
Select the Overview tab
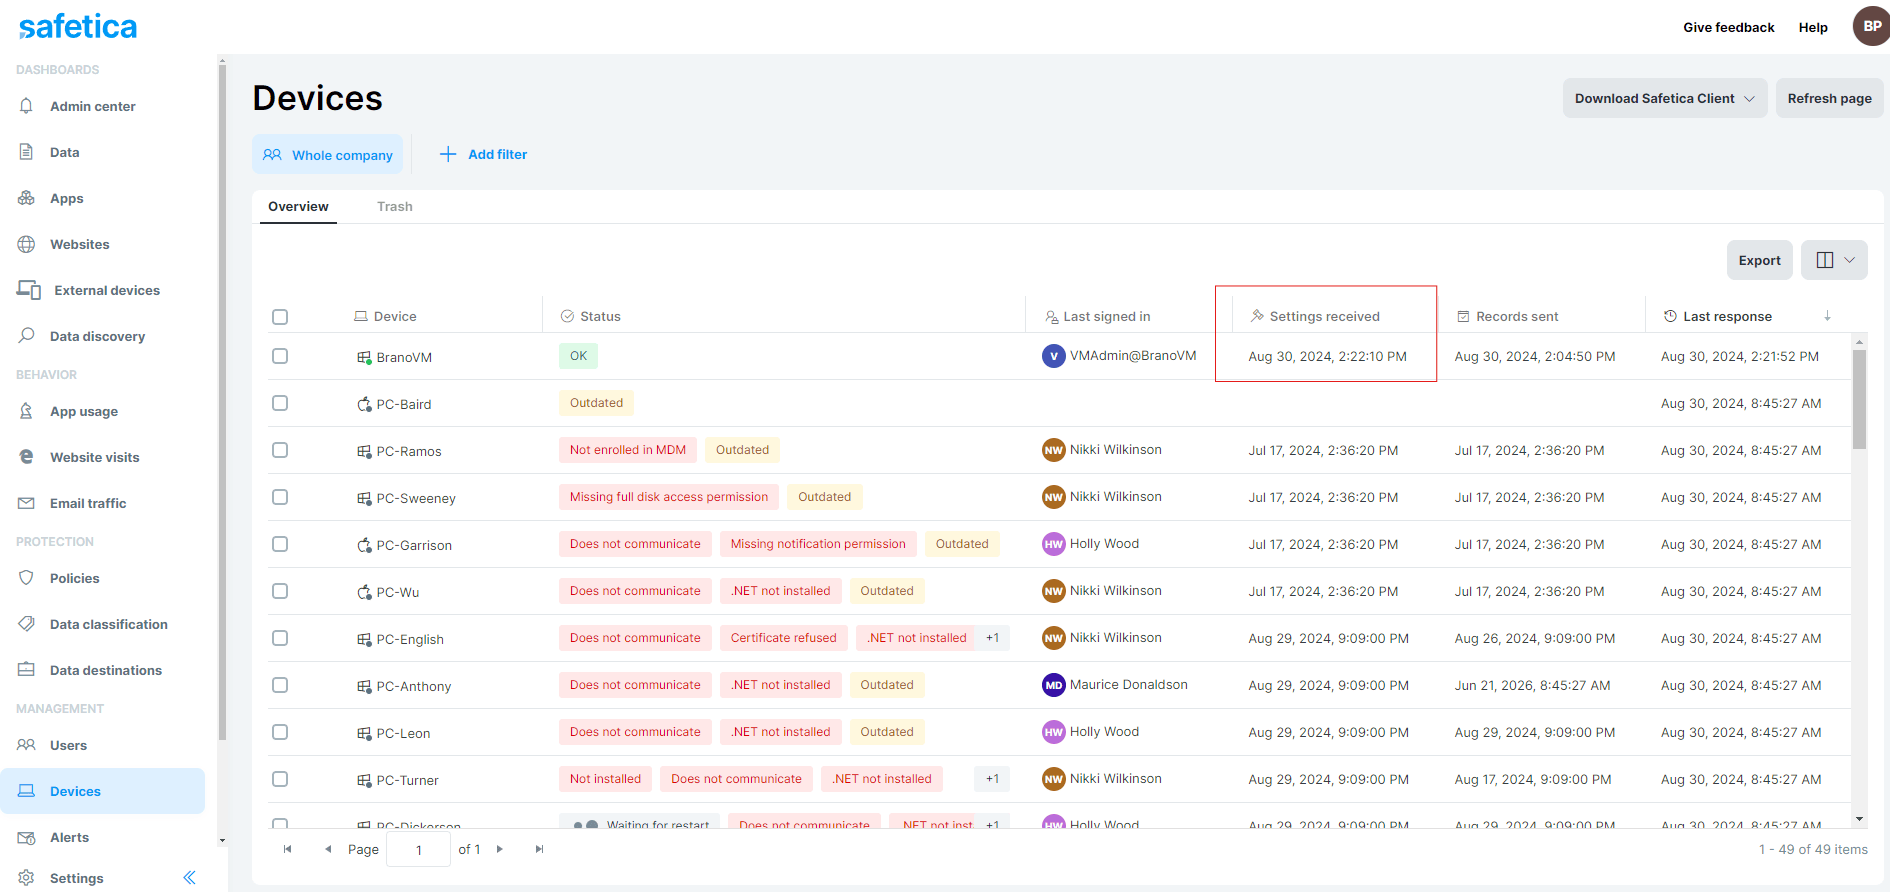click(x=298, y=206)
